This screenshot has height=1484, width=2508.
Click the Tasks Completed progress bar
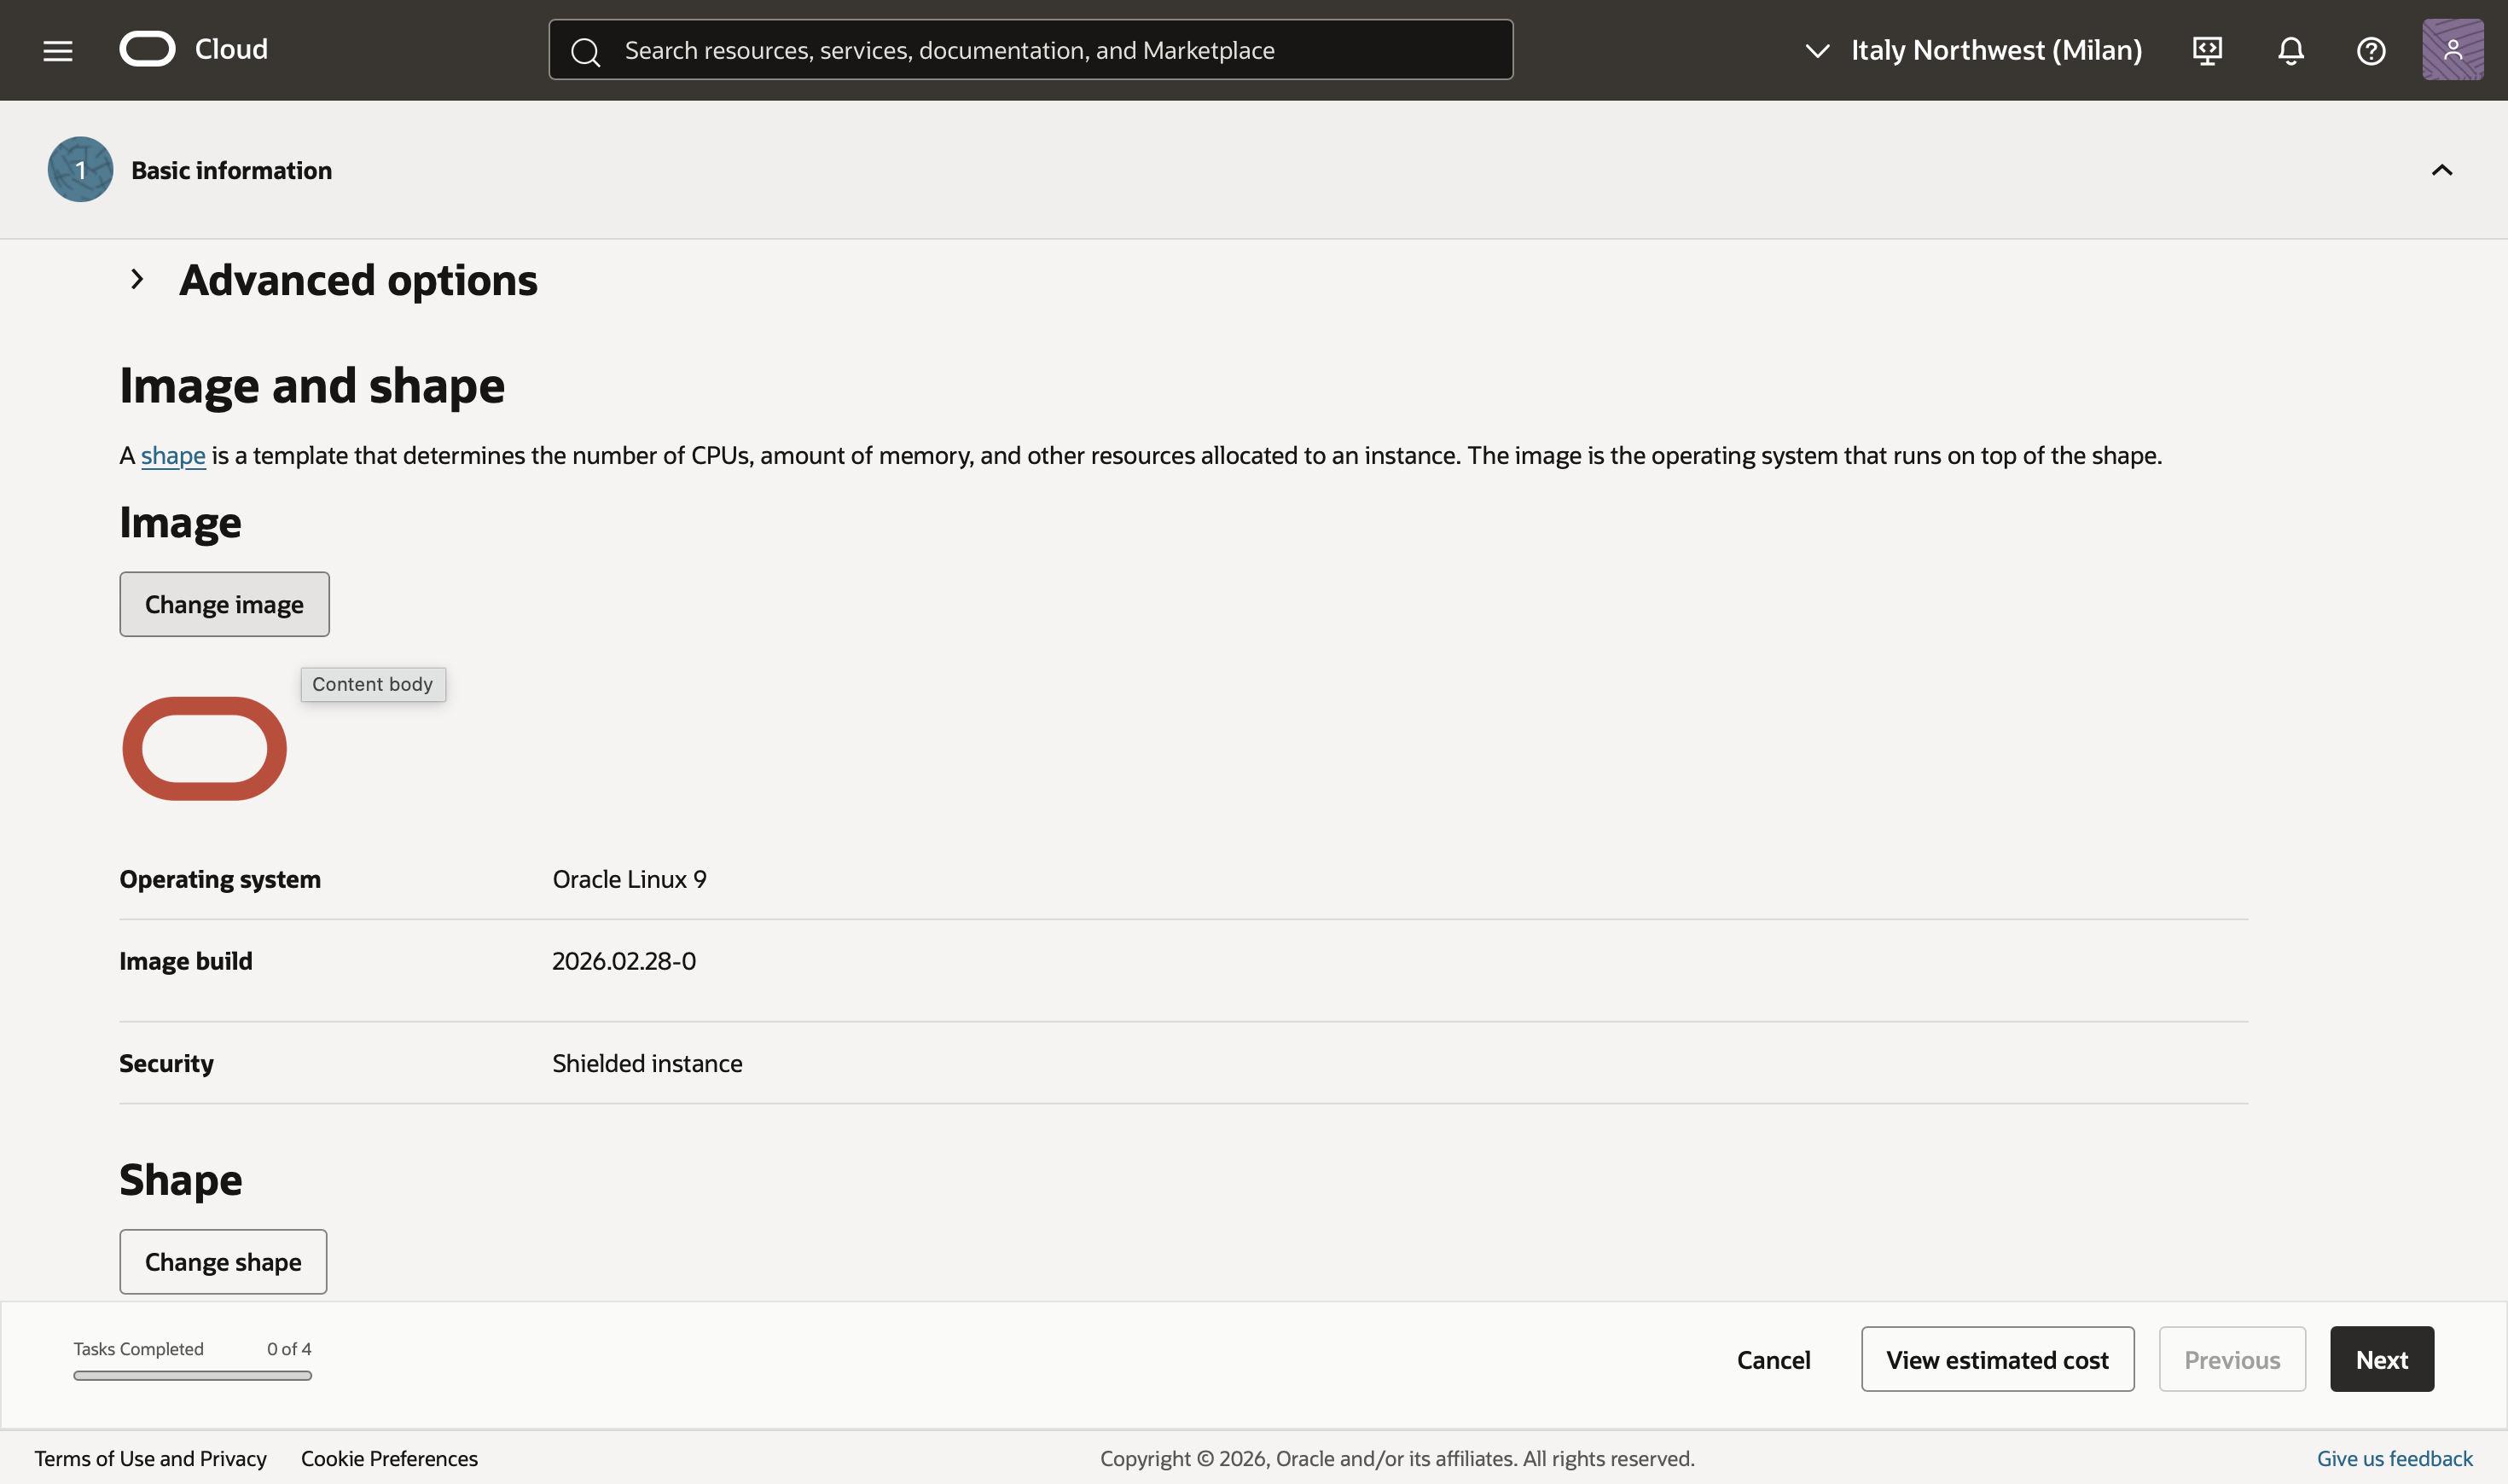point(192,1376)
